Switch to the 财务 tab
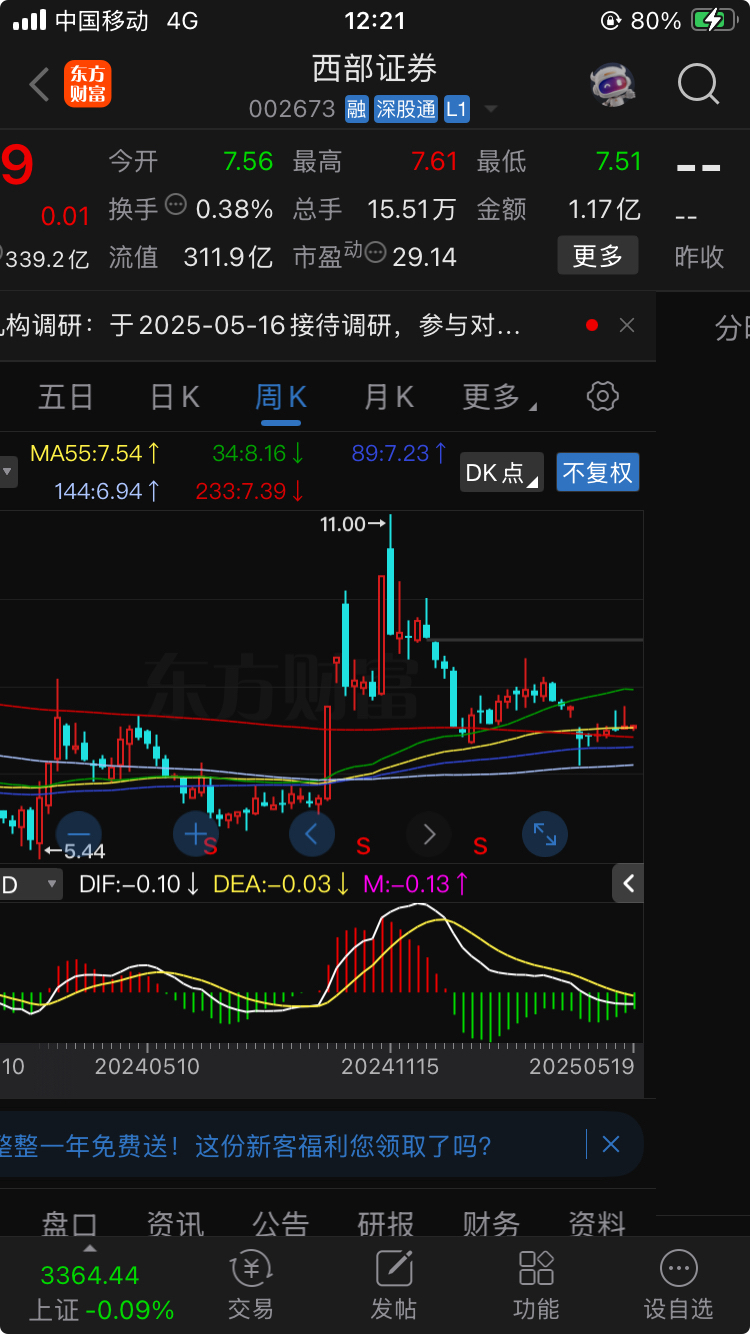The image size is (750, 1334). click(491, 1224)
